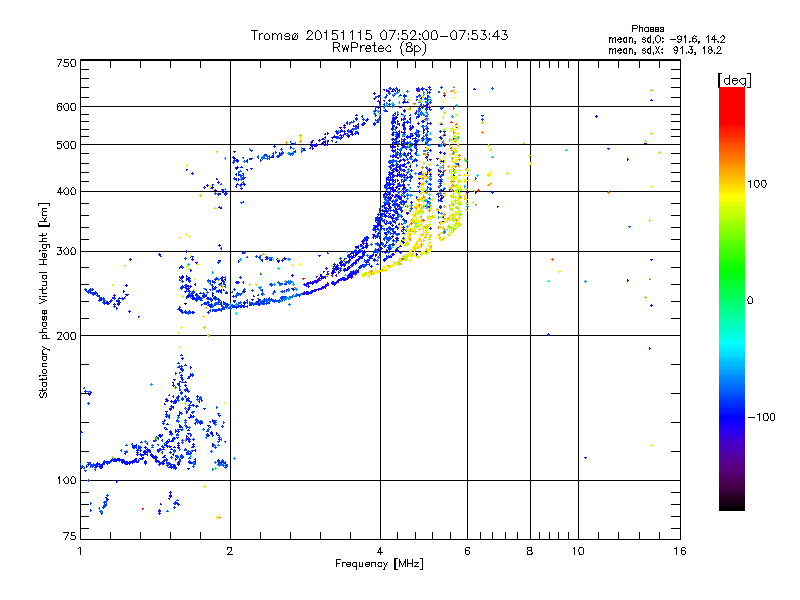Click the '100' tick label on the colorbar

pyautogui.click(x=757, y=184)
